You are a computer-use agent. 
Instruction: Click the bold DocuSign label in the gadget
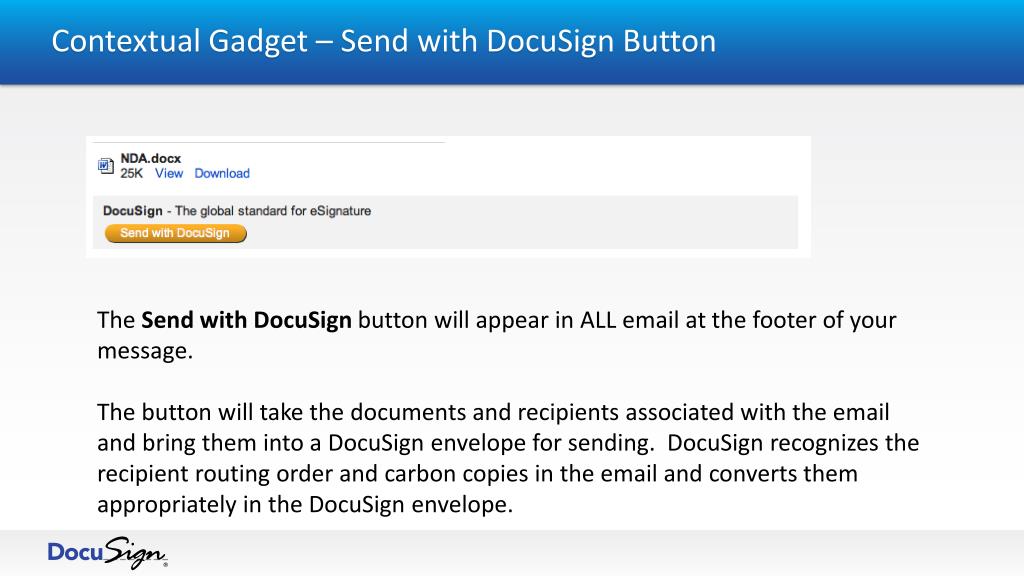pos(133,211)
